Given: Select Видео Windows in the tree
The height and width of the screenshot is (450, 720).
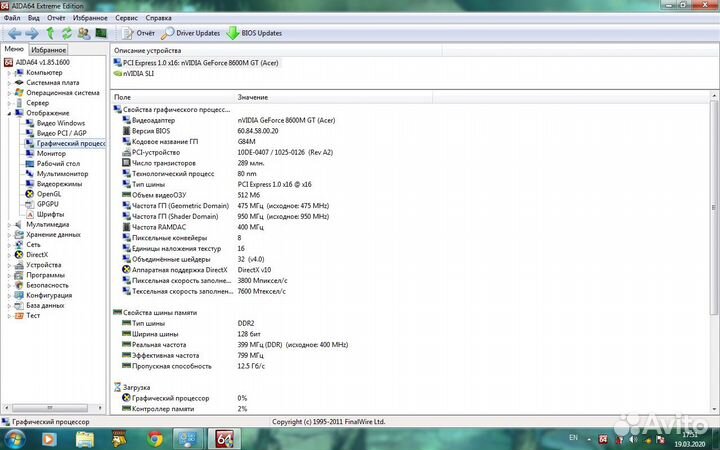Looking at the screenshot, I should point(61,123).
